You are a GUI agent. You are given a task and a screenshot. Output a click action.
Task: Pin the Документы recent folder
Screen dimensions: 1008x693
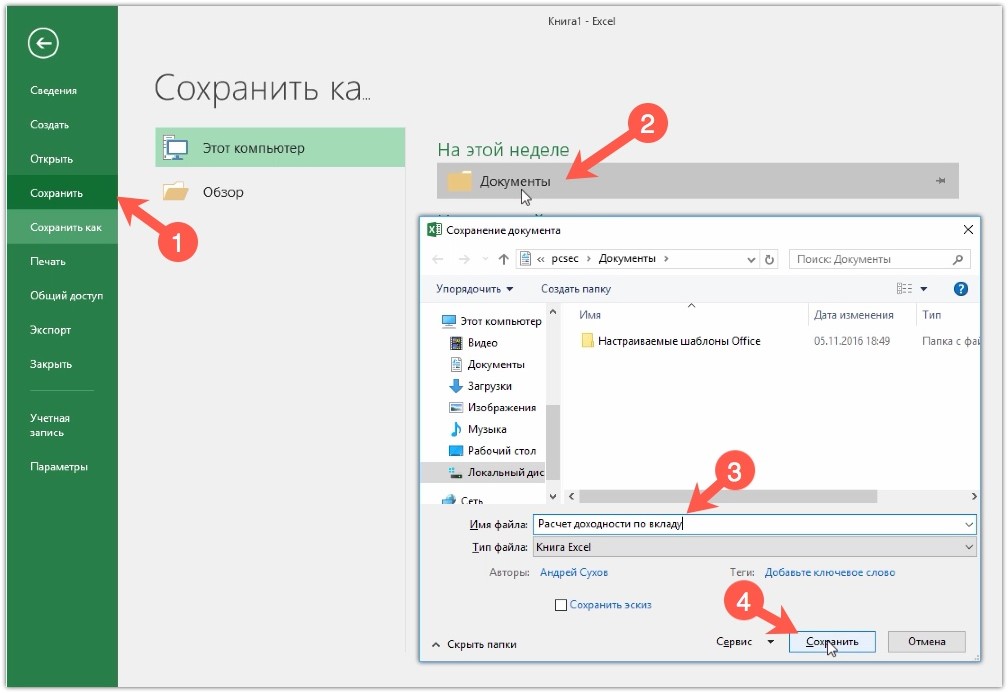point(940,181)
